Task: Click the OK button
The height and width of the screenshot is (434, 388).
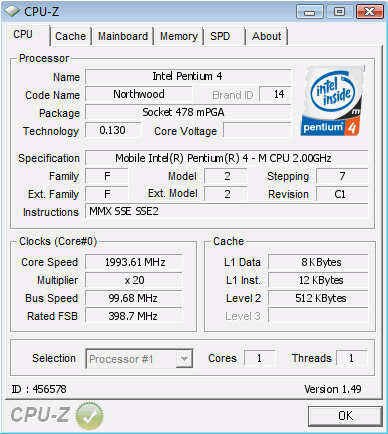Action: tap(345, 416)
